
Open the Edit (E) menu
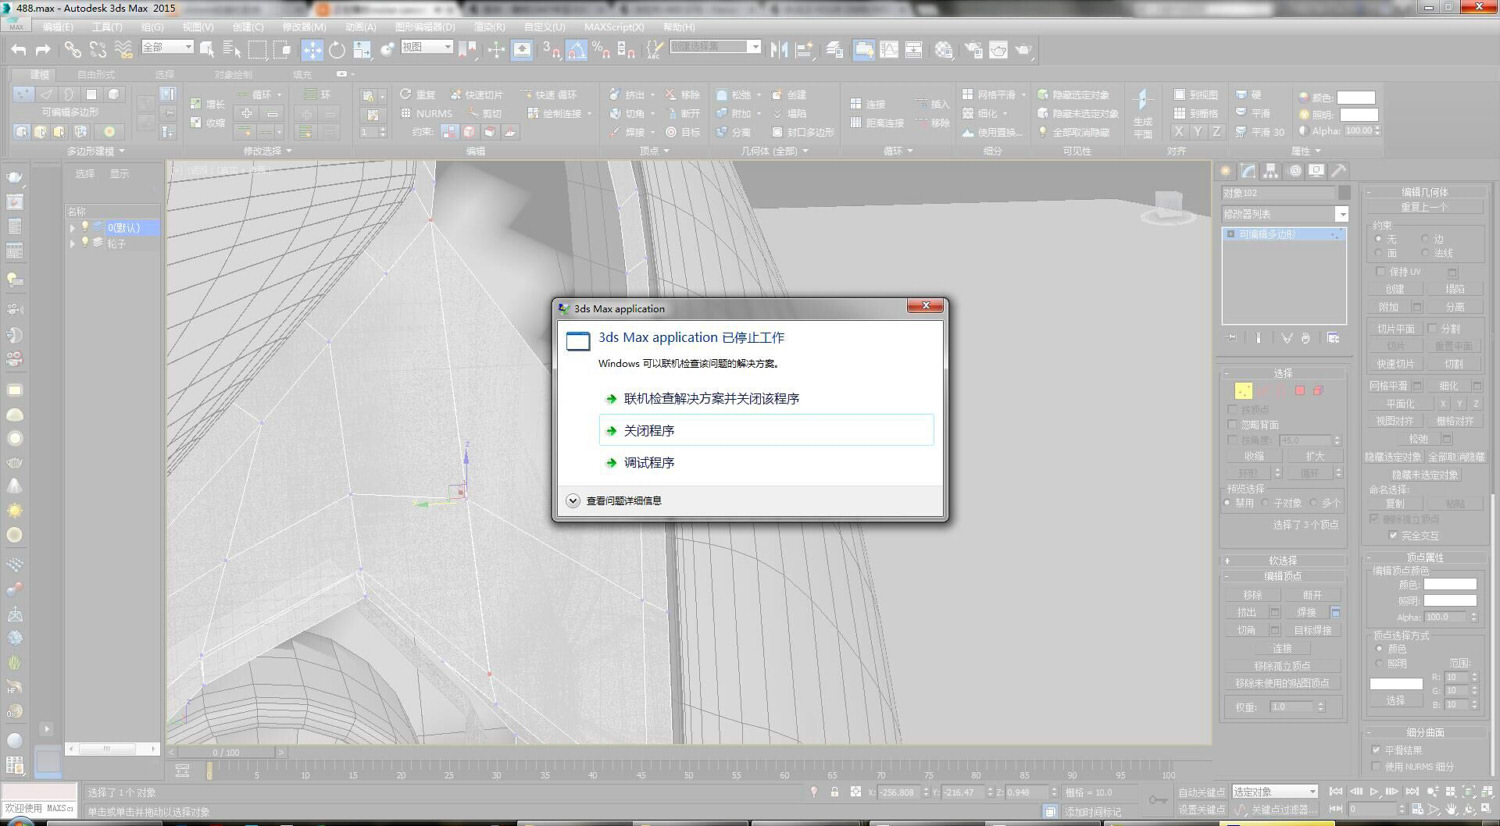[58, 27]
